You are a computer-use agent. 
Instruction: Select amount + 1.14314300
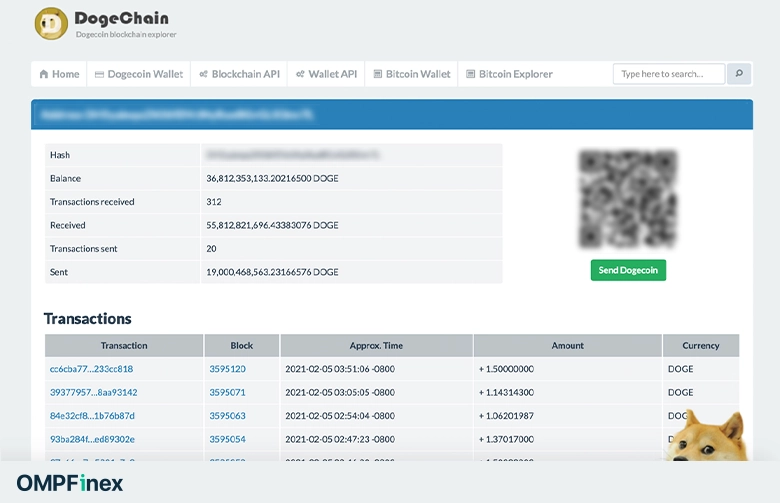point(506,393)
